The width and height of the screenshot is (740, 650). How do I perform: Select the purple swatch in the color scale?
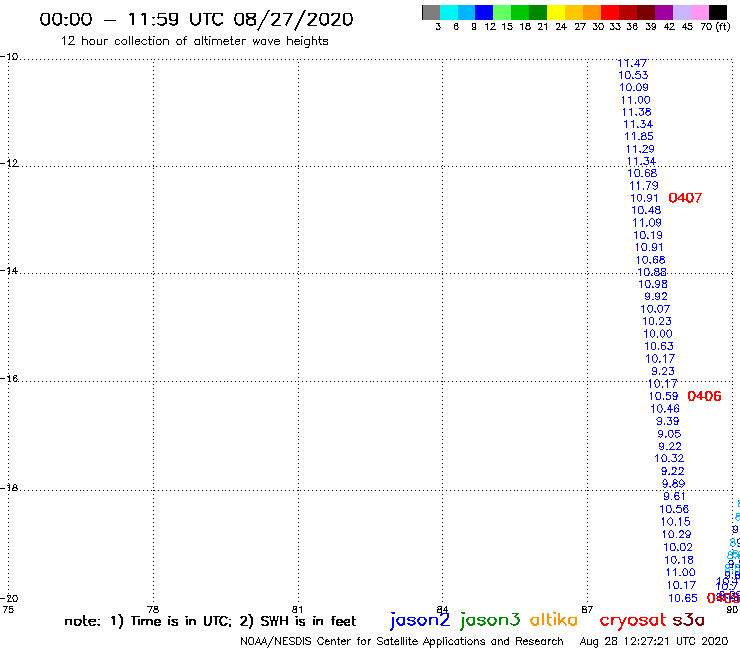pyautogui.click(x=664, y=12)
